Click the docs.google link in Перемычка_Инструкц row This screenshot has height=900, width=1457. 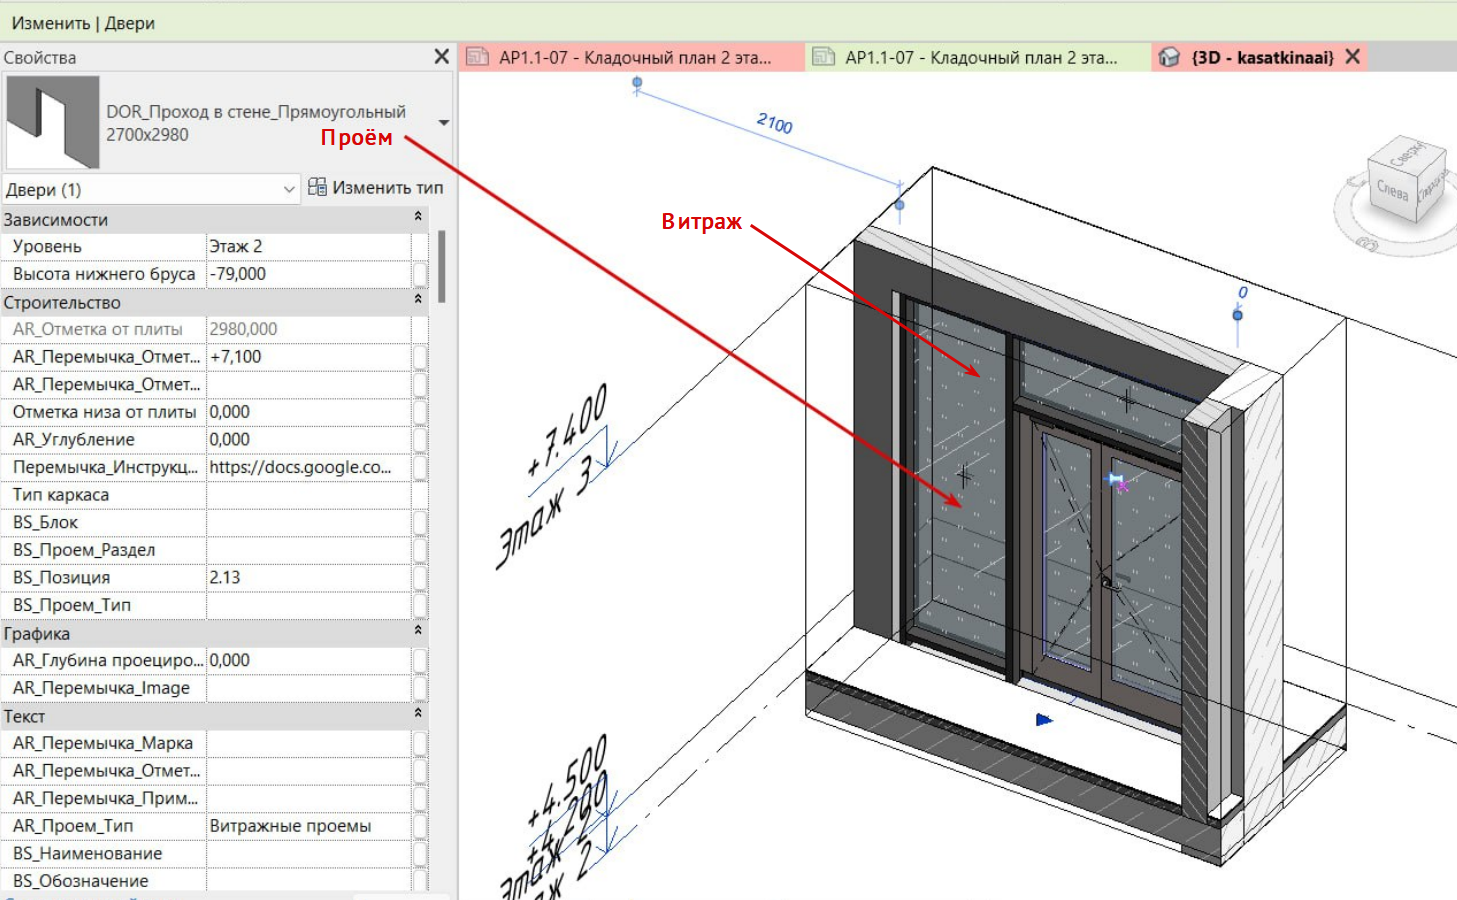tap(300, 467)
